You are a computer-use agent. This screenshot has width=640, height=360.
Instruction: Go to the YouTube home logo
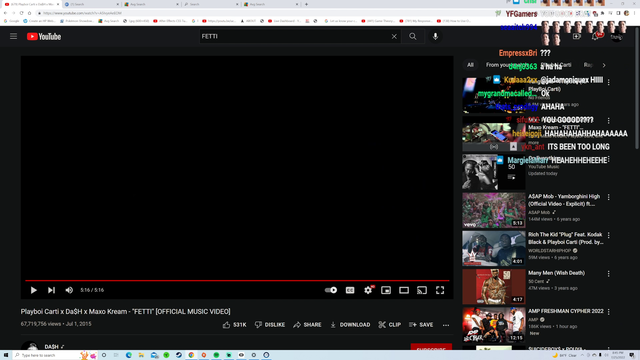click(x=44, y=36)
